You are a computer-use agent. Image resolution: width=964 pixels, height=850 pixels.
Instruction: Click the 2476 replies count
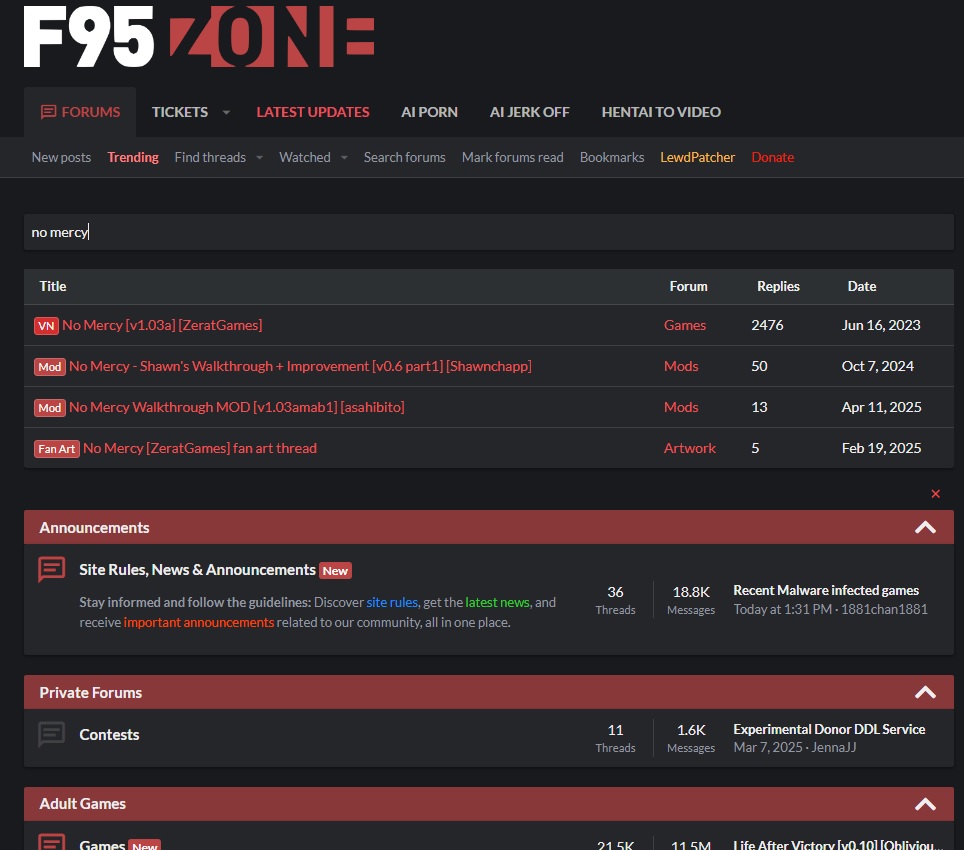[767, 325]
